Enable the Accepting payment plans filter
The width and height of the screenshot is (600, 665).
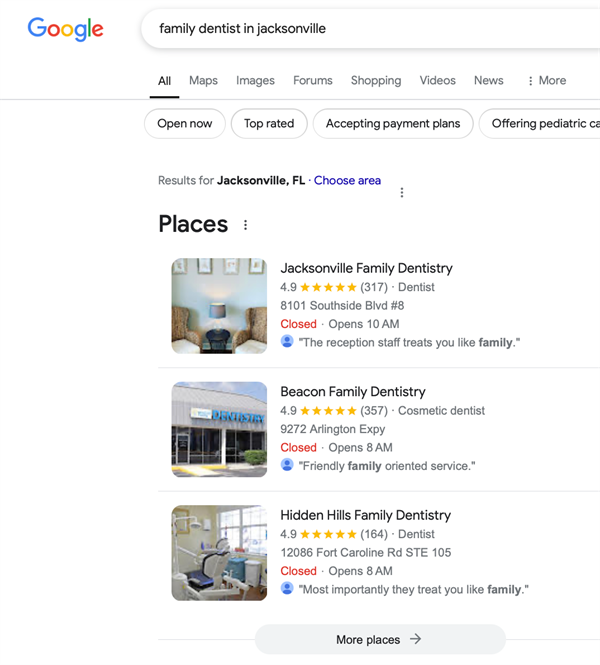tap(393, 124)
